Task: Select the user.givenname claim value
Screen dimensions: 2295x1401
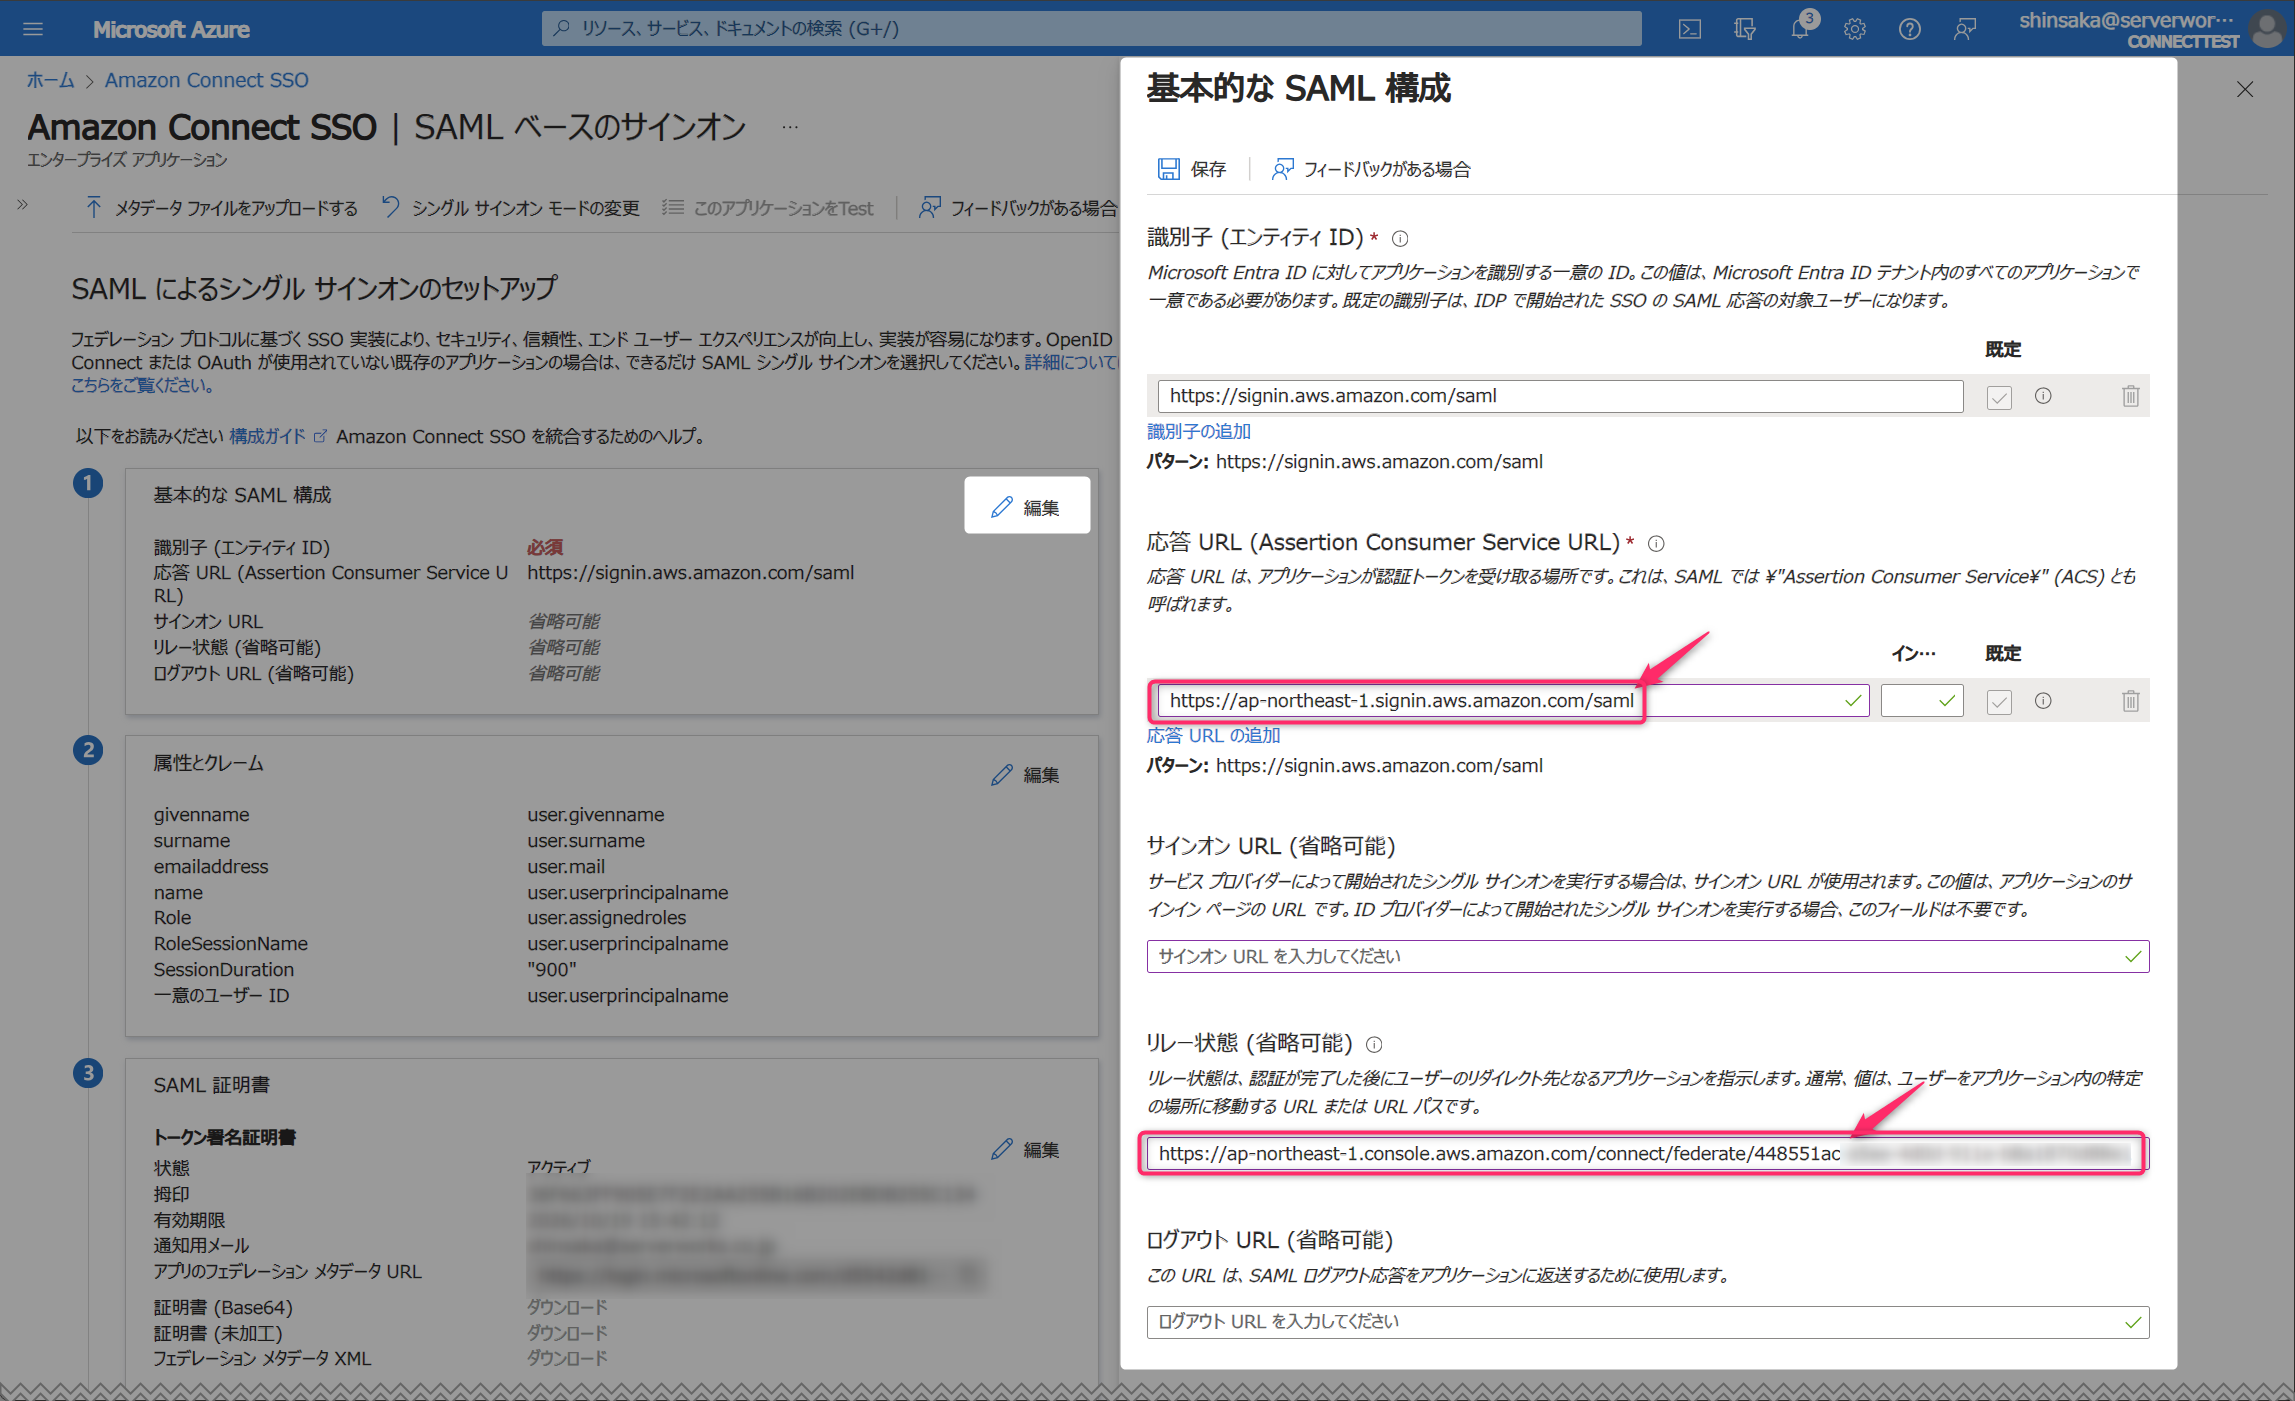Action: click(x=596, y=815)
